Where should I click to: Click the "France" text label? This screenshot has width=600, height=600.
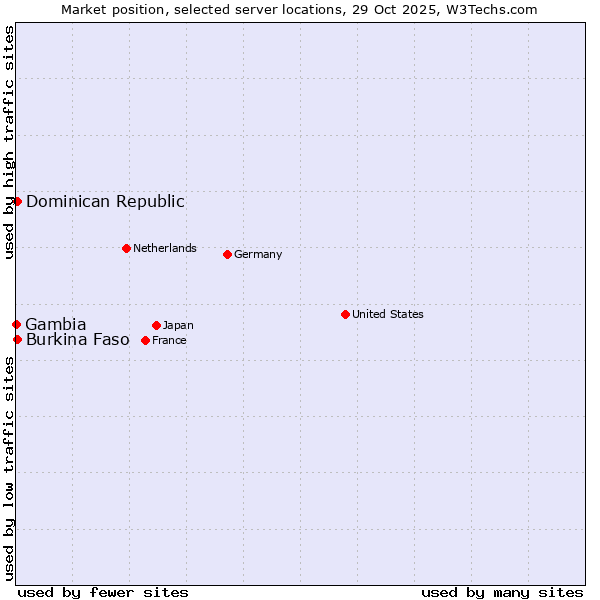click(x=169, y=340)
